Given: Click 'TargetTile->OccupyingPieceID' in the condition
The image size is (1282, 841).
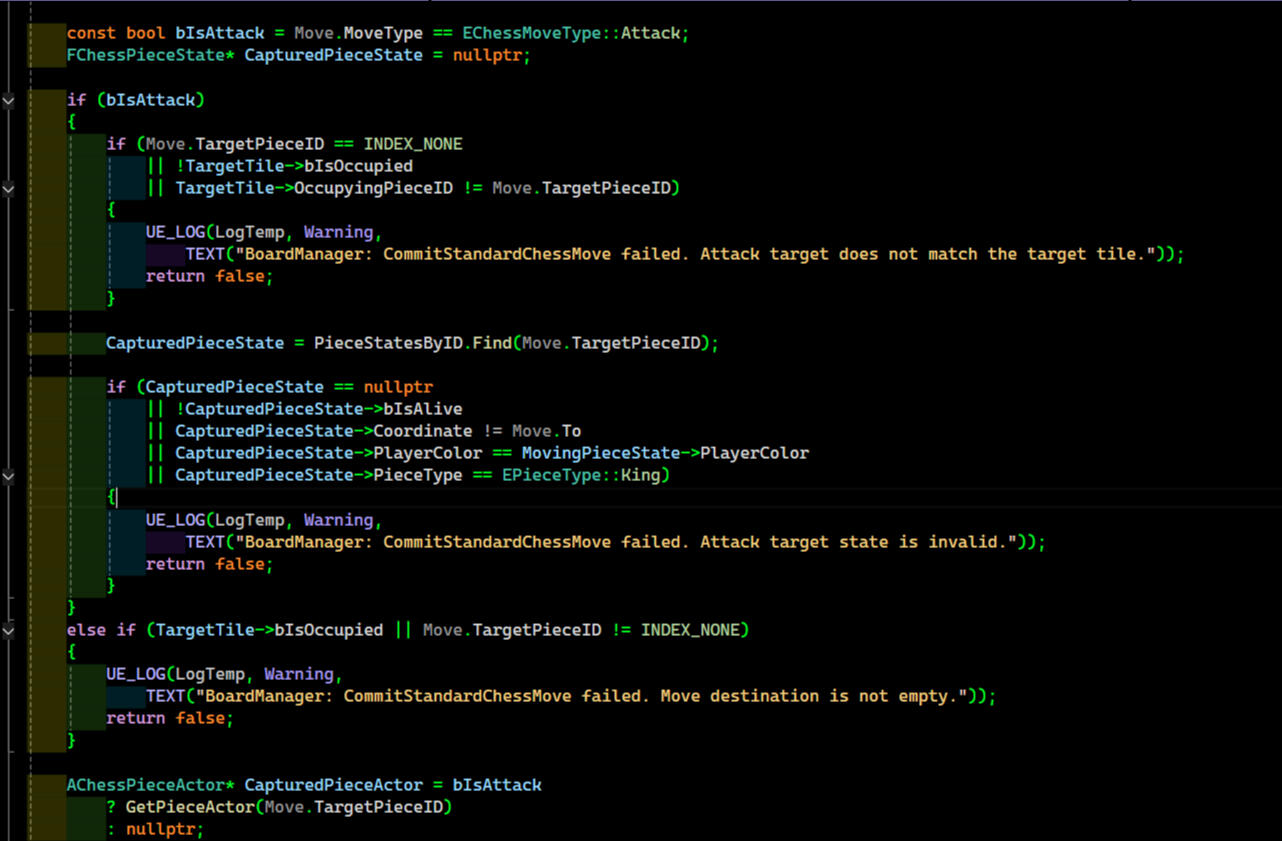Looking at the screenshot, I should pyautogui.click(x=314, y=188).
